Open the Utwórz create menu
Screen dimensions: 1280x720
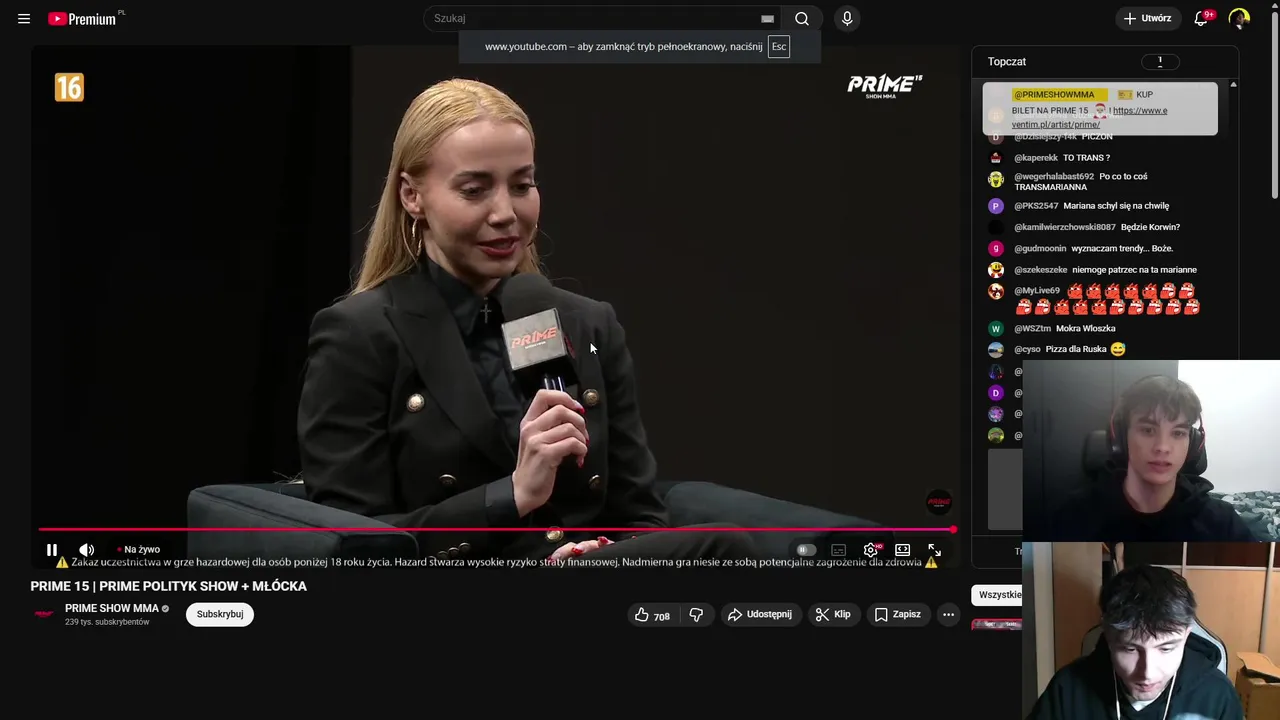click(x=1147, y=18)
